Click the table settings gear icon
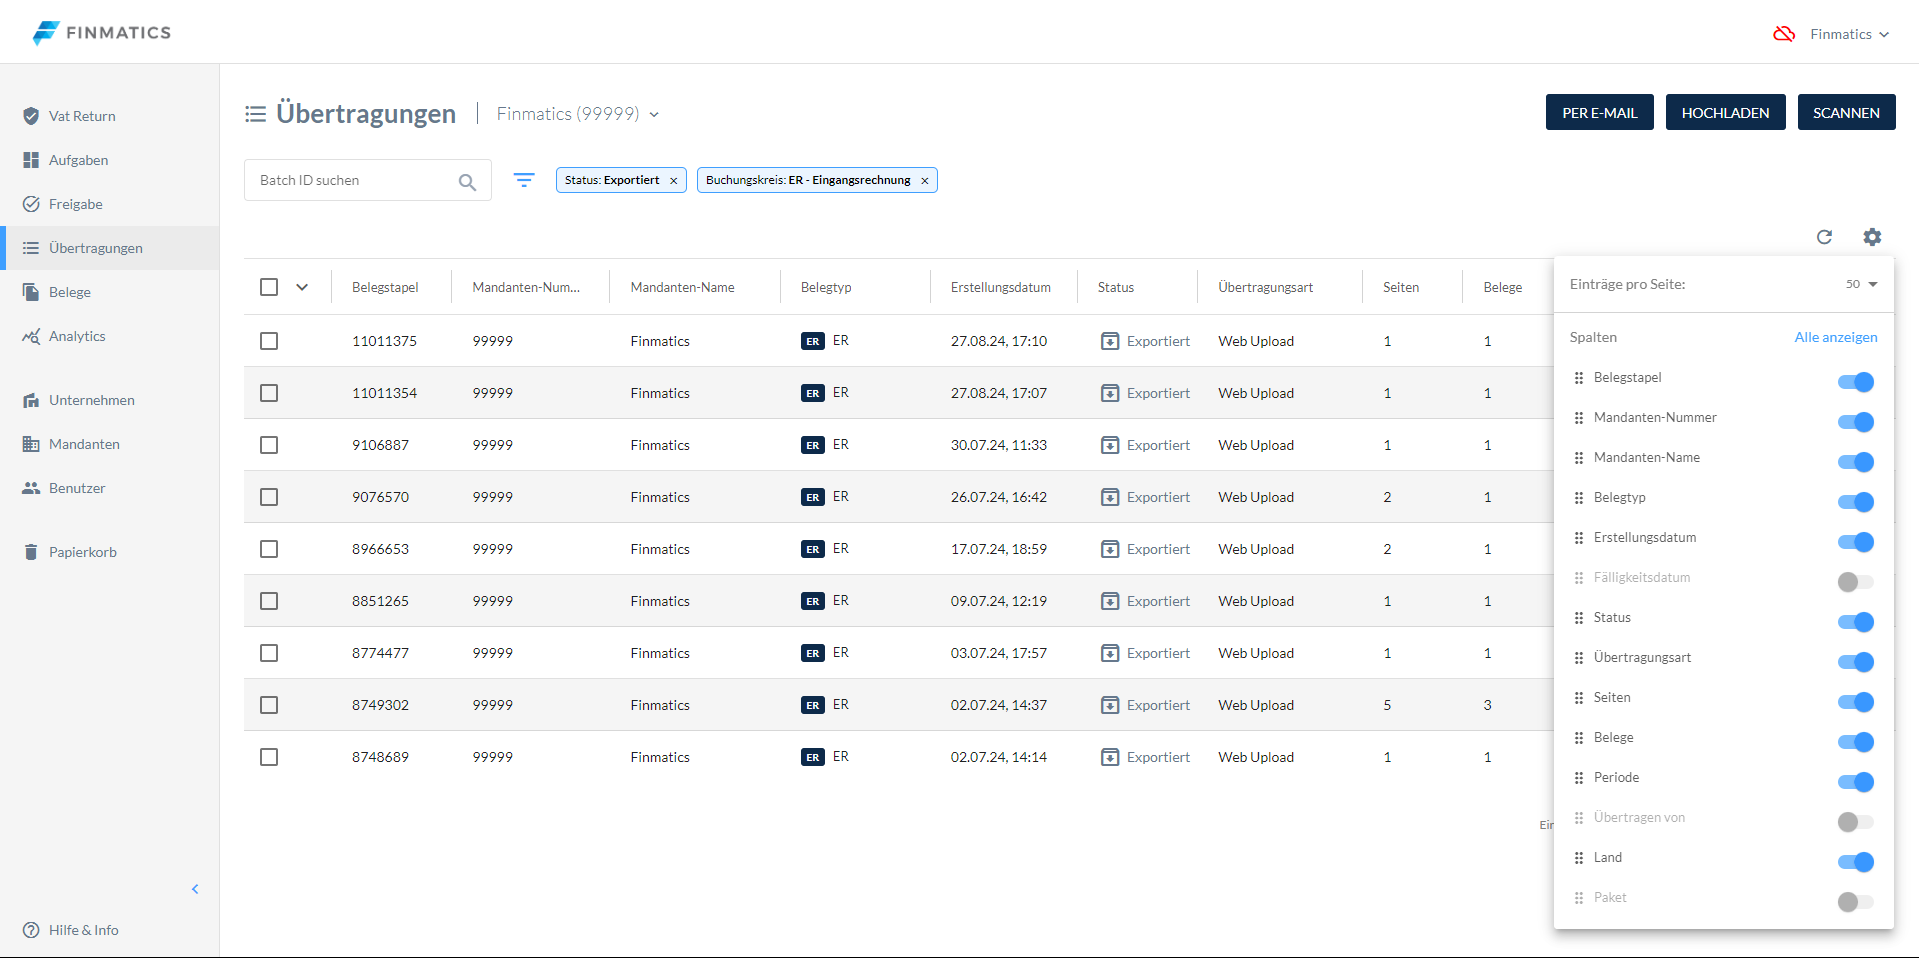The image size is (1919, 958). (x=1872, y=237)
